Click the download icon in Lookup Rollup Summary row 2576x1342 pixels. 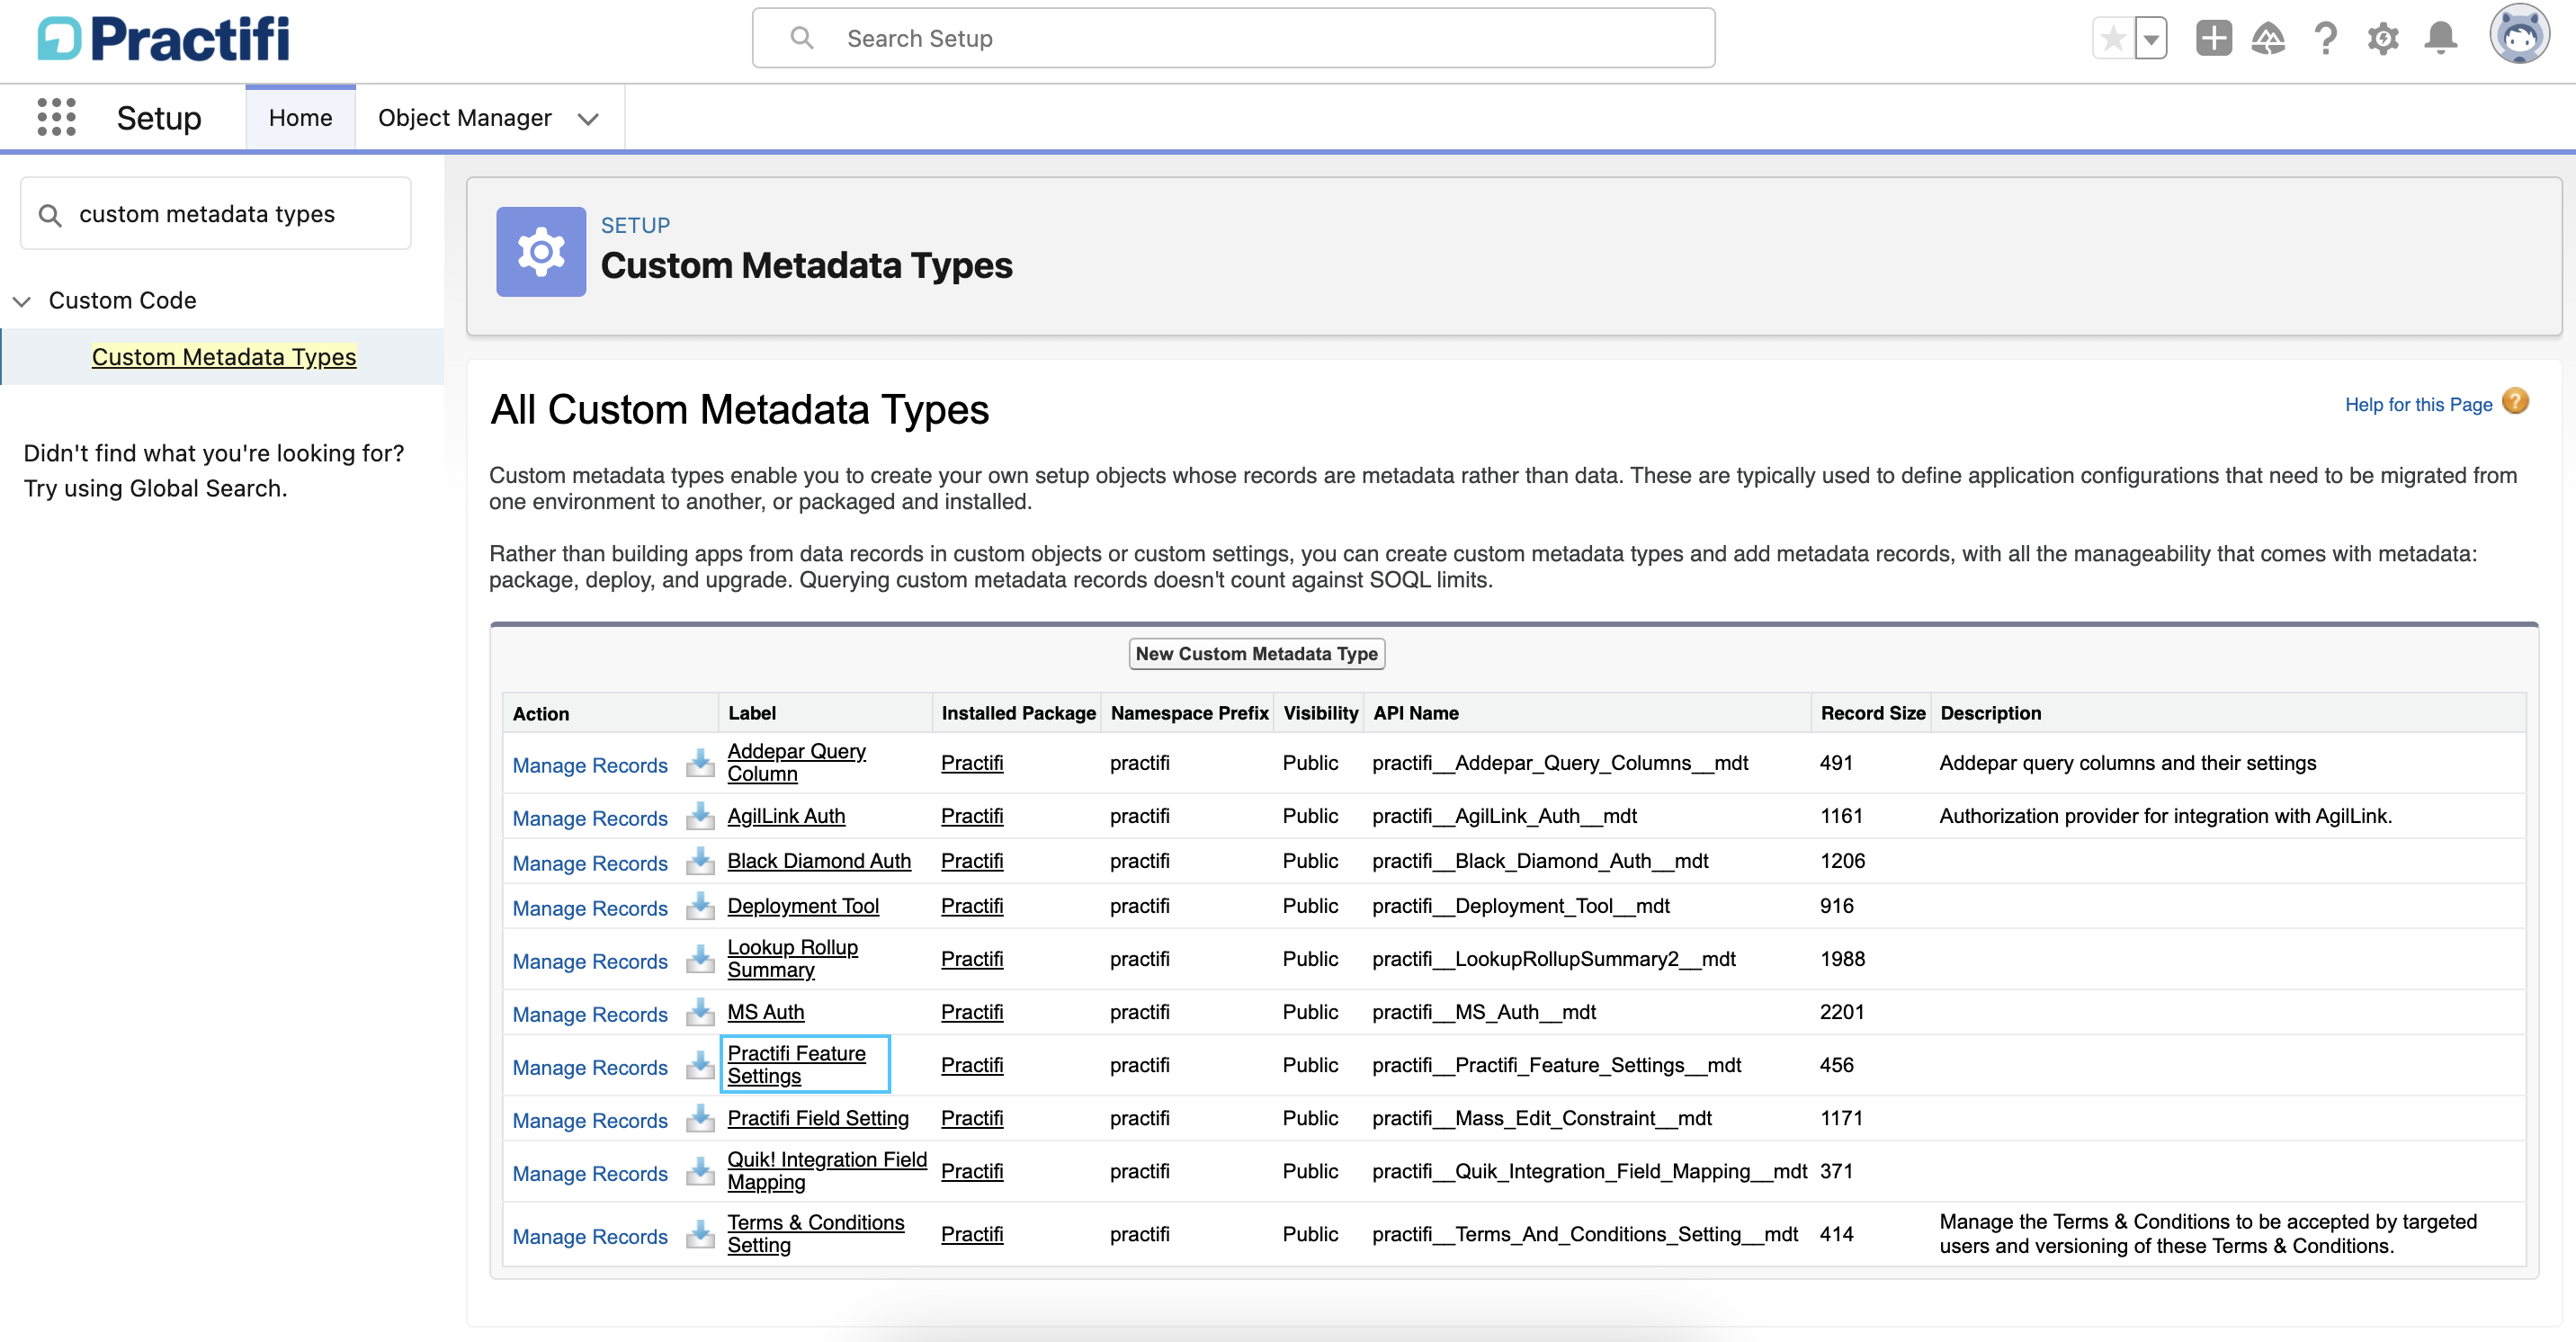[x=700, y=960]
